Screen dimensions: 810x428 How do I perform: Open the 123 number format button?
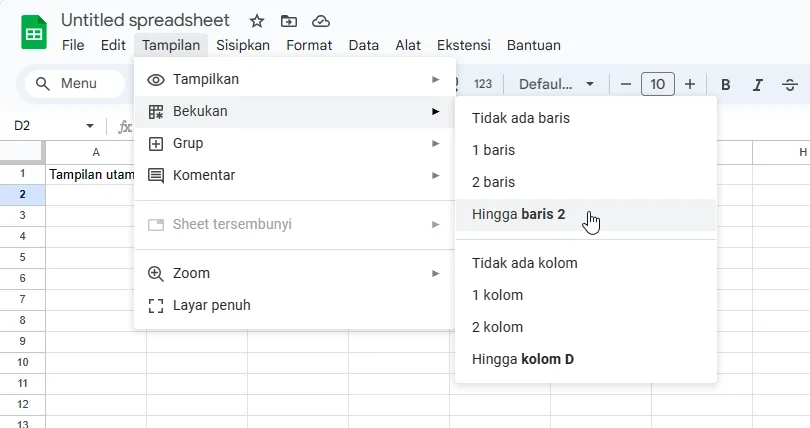(x=483, y=84)
